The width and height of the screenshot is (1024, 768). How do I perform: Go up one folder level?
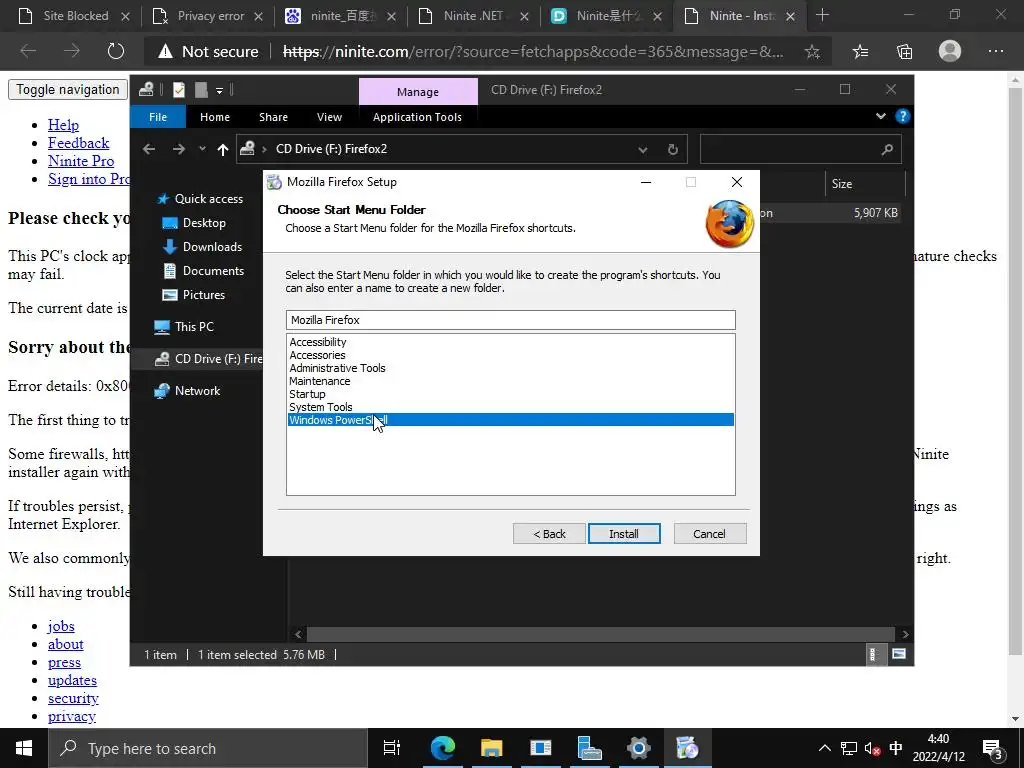point(223,150)
